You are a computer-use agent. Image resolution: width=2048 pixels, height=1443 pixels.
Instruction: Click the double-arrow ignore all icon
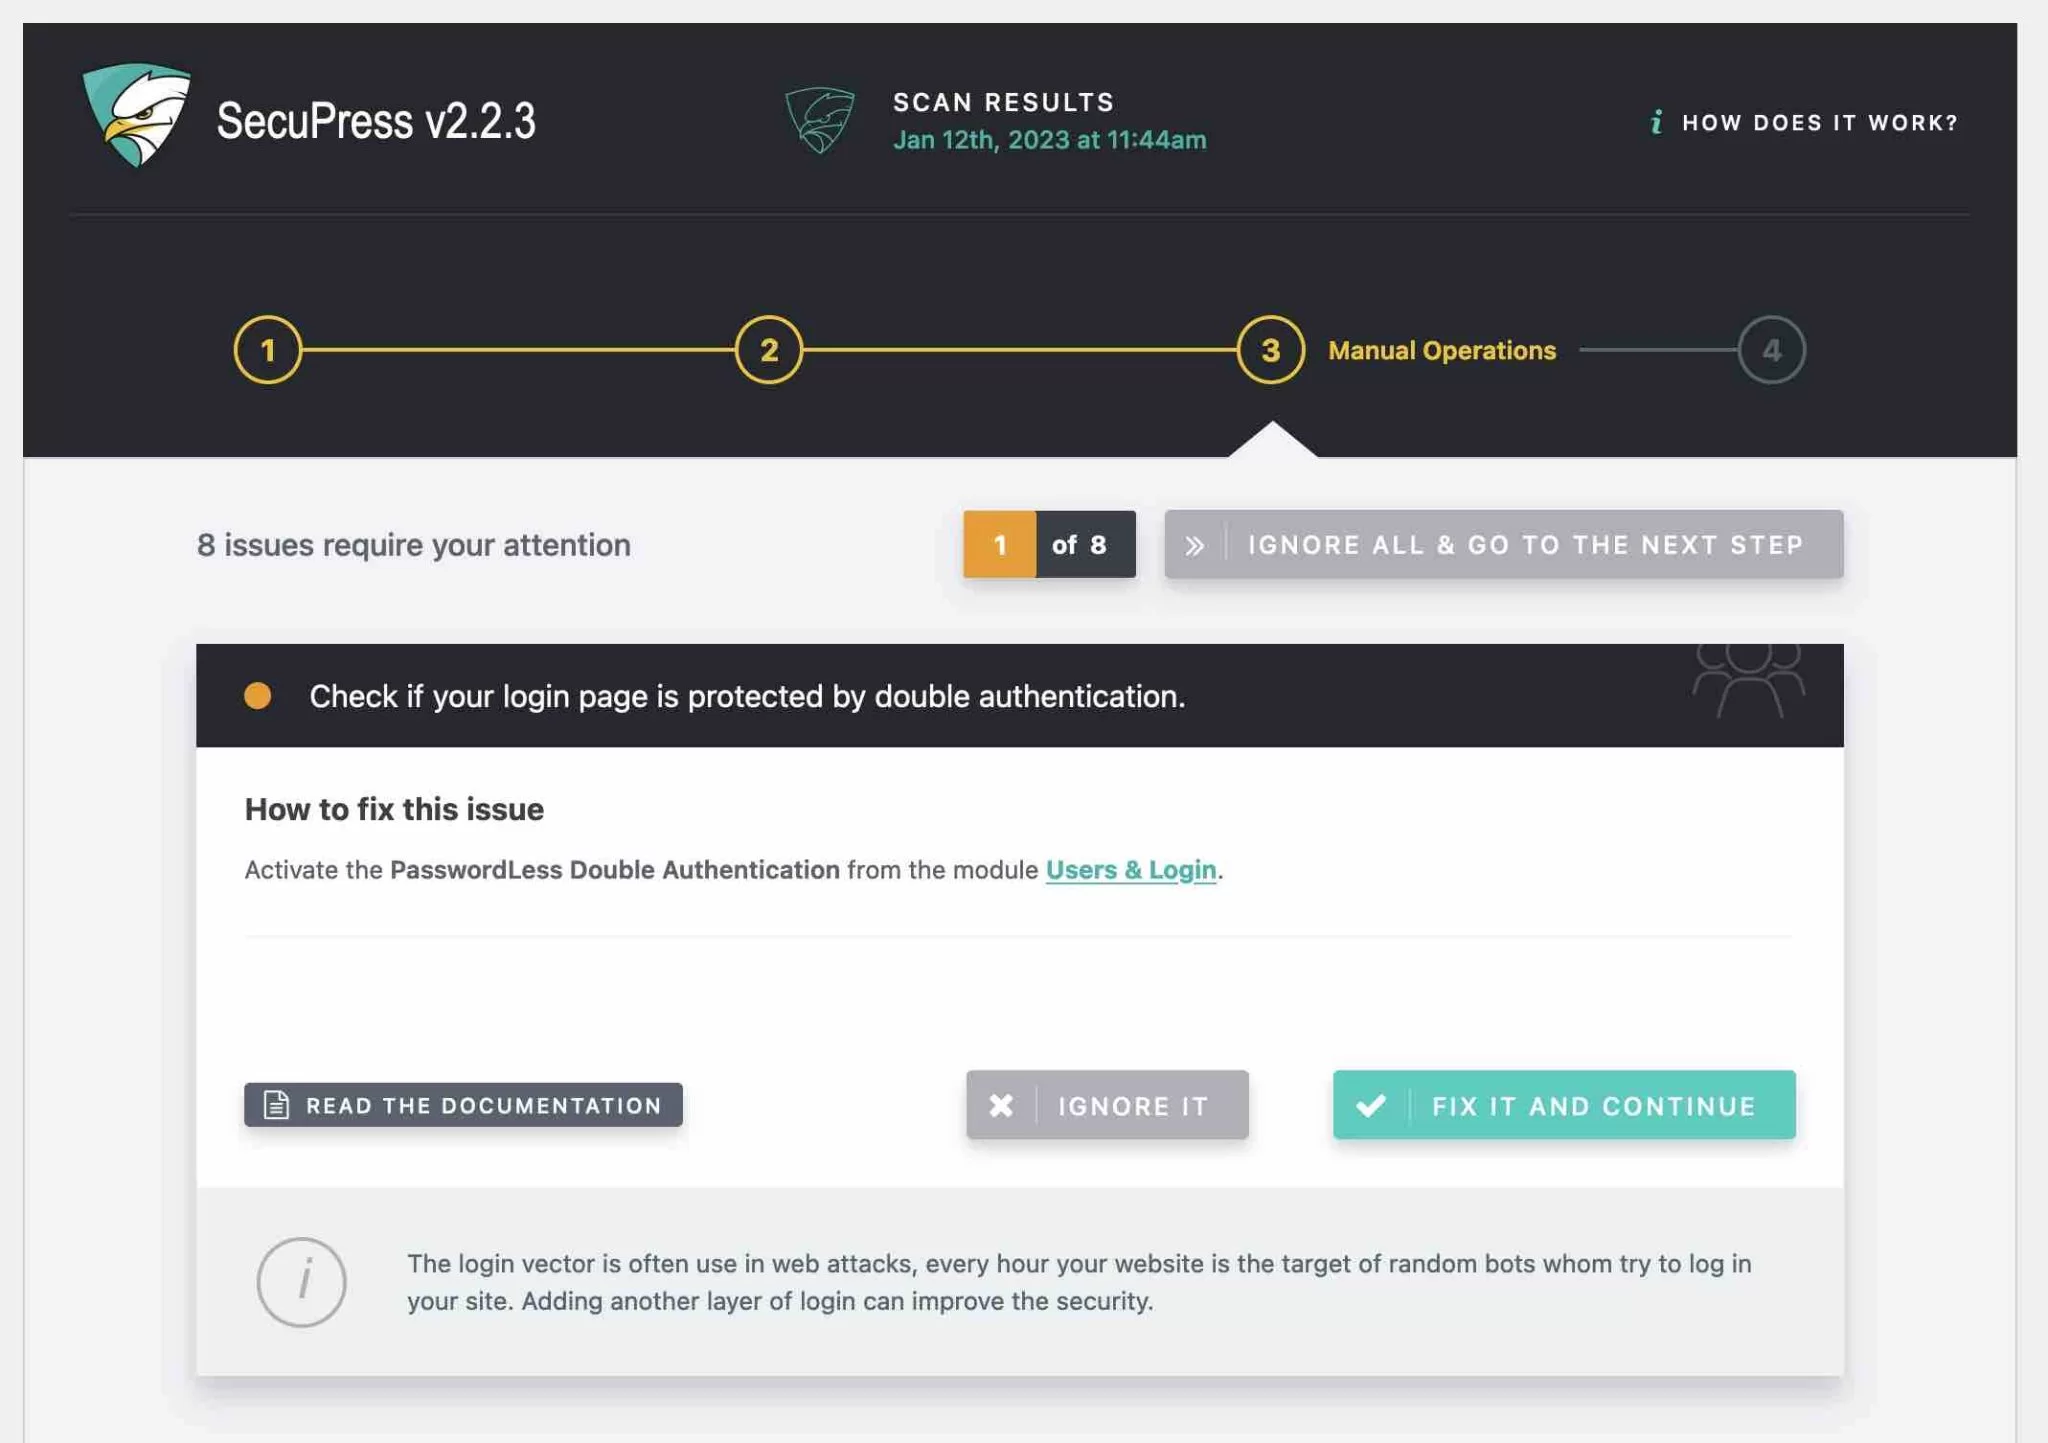tap(1196, 543)
